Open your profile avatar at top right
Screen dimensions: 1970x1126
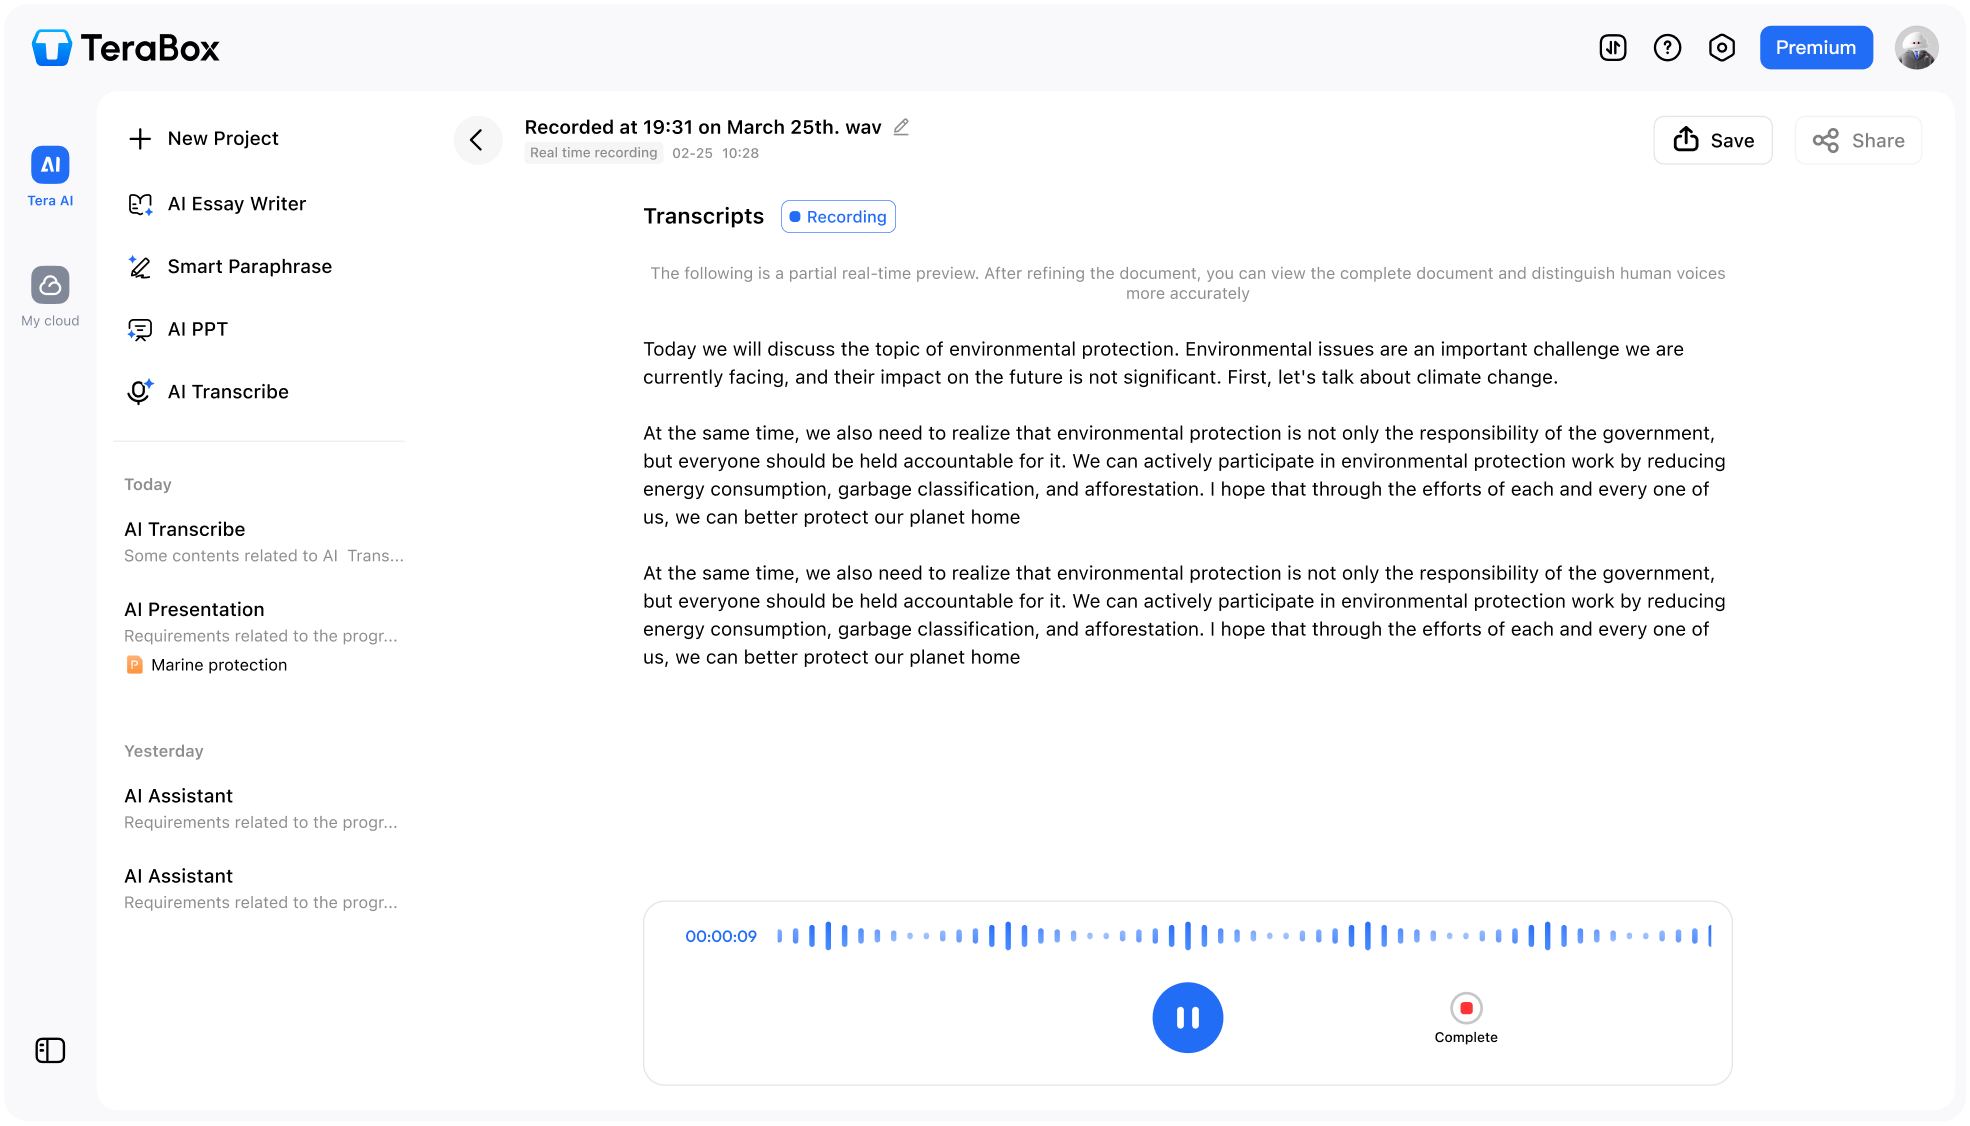point(1916,47)
